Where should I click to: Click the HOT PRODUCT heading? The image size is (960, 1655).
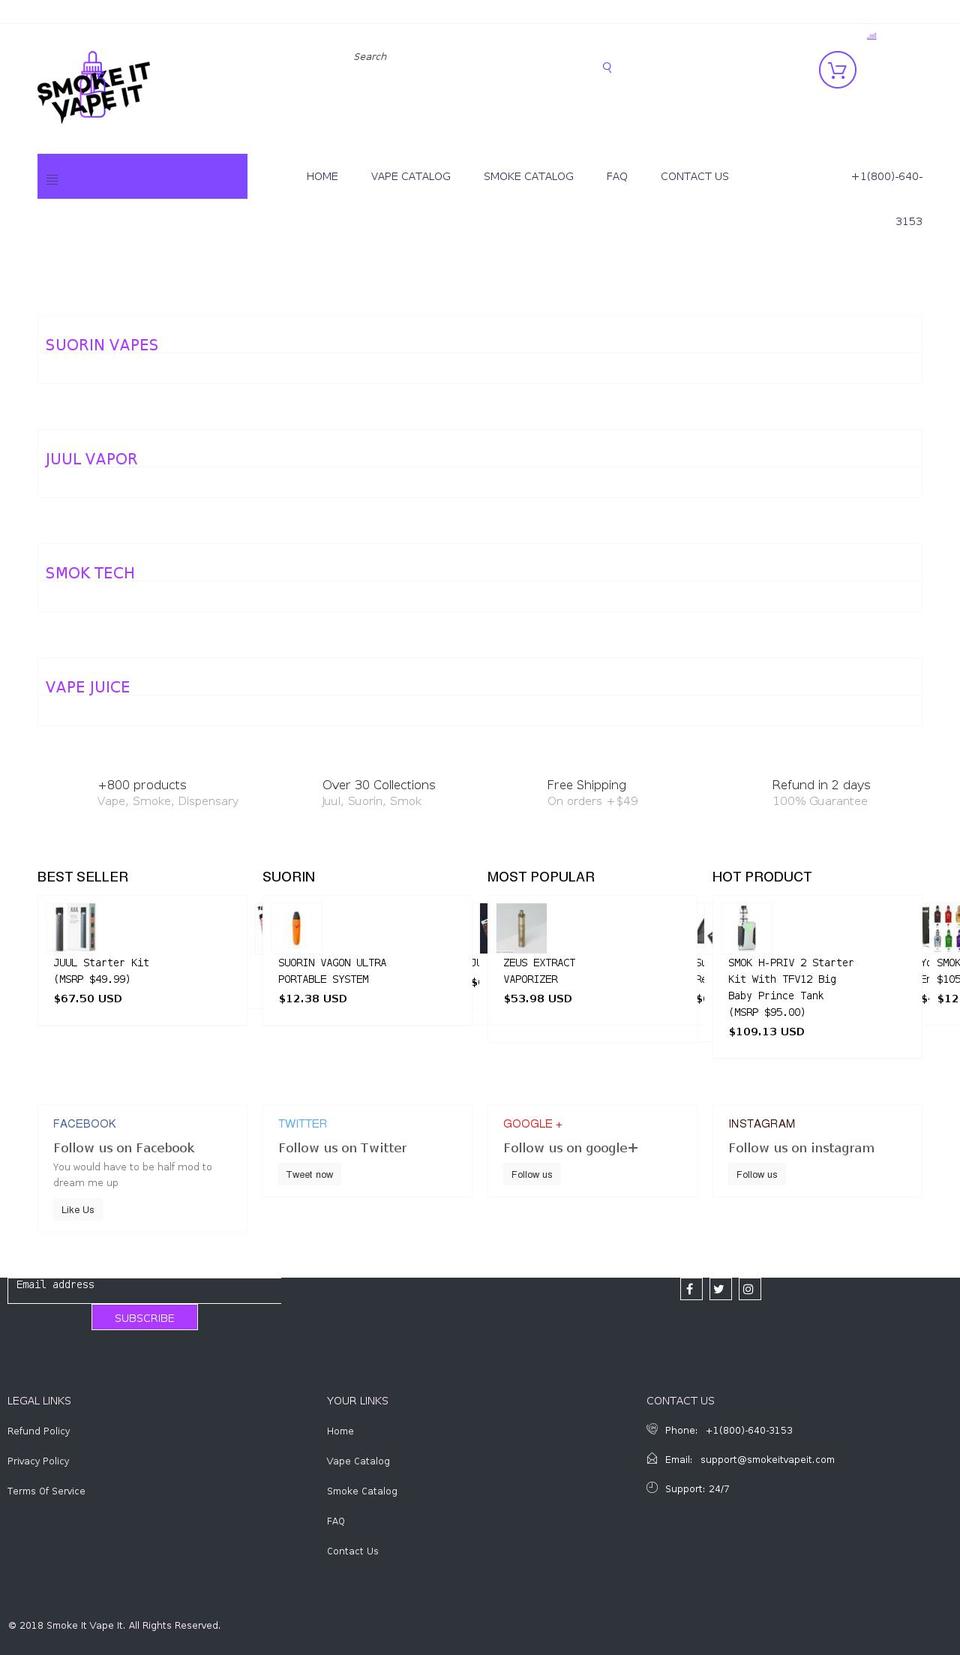762,877
